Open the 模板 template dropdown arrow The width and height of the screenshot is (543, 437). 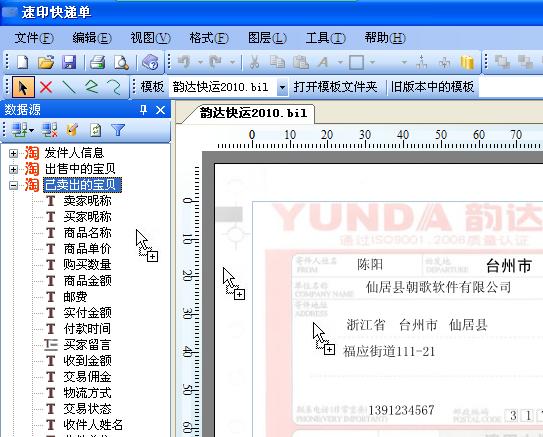pyautogui.click(x=283, y=87)
